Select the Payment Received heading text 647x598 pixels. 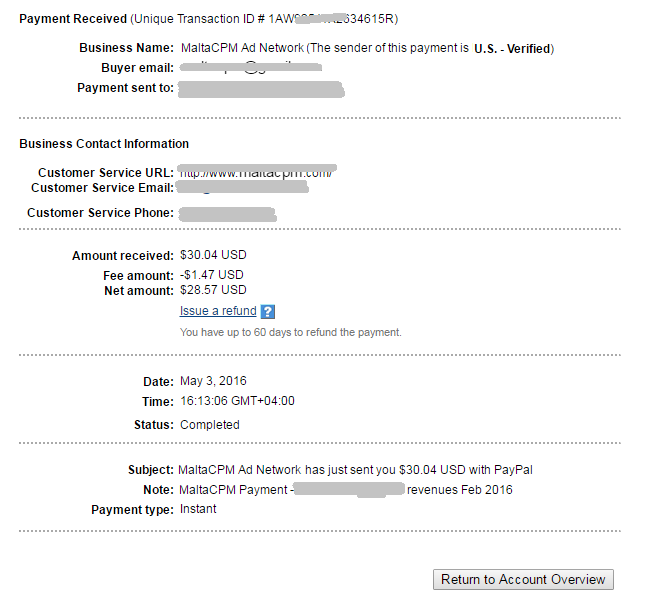point(73,19)
